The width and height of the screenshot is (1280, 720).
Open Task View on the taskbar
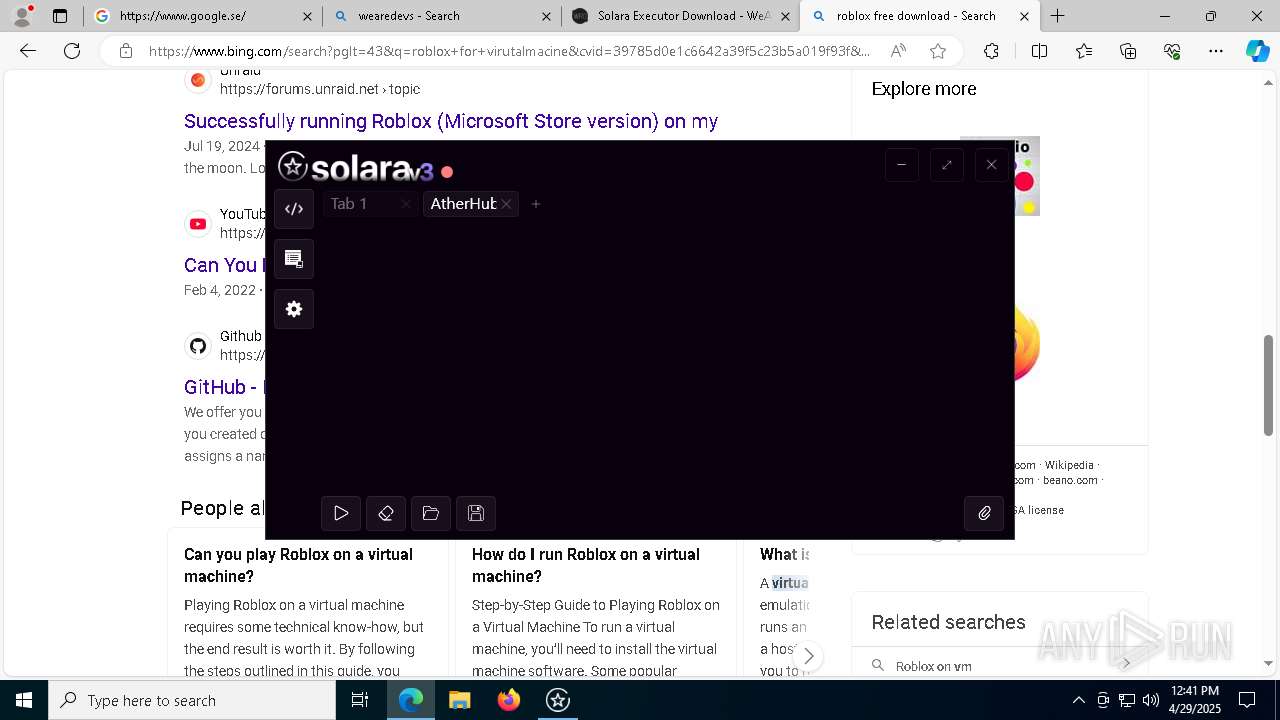pyautogui.click(x=360, y=700)
